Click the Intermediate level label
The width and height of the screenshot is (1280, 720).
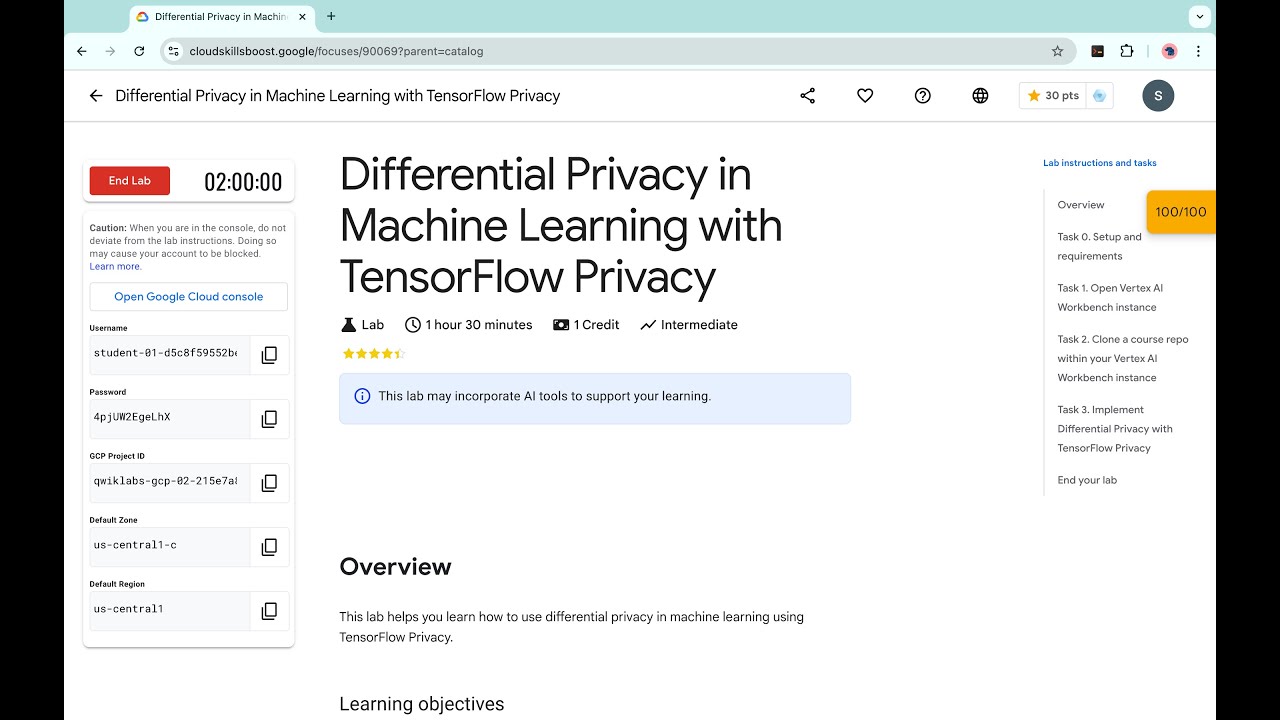[x=689, y=325]
